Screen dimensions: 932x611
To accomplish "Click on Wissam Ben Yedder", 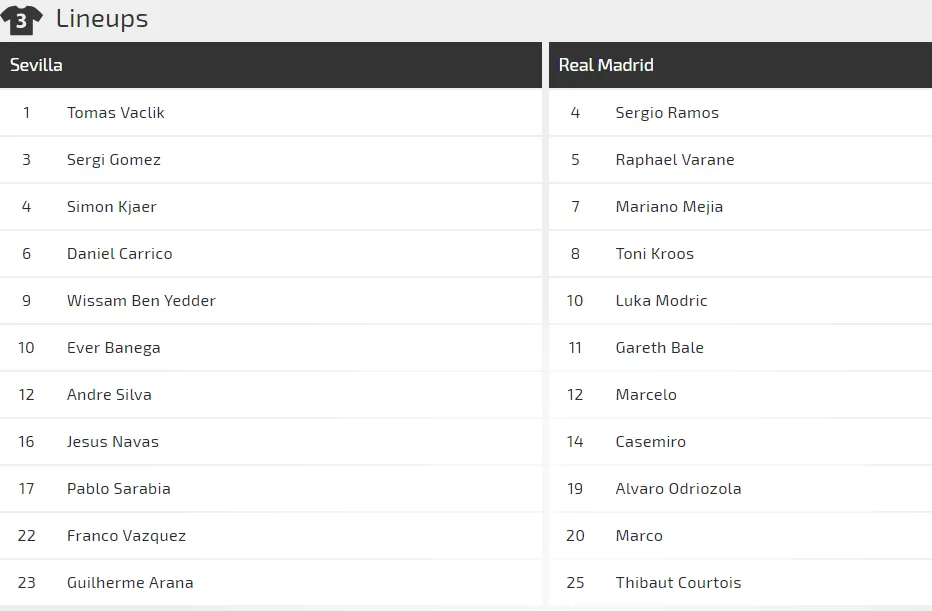I will tap(141, 301).
